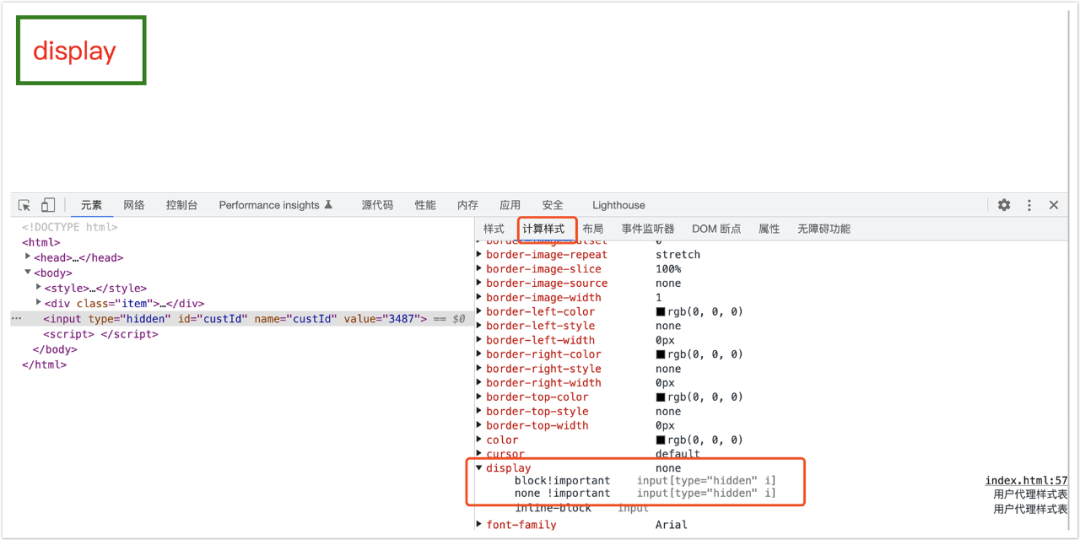
Task: Open the 应用 tab
Action: (510, 205)
